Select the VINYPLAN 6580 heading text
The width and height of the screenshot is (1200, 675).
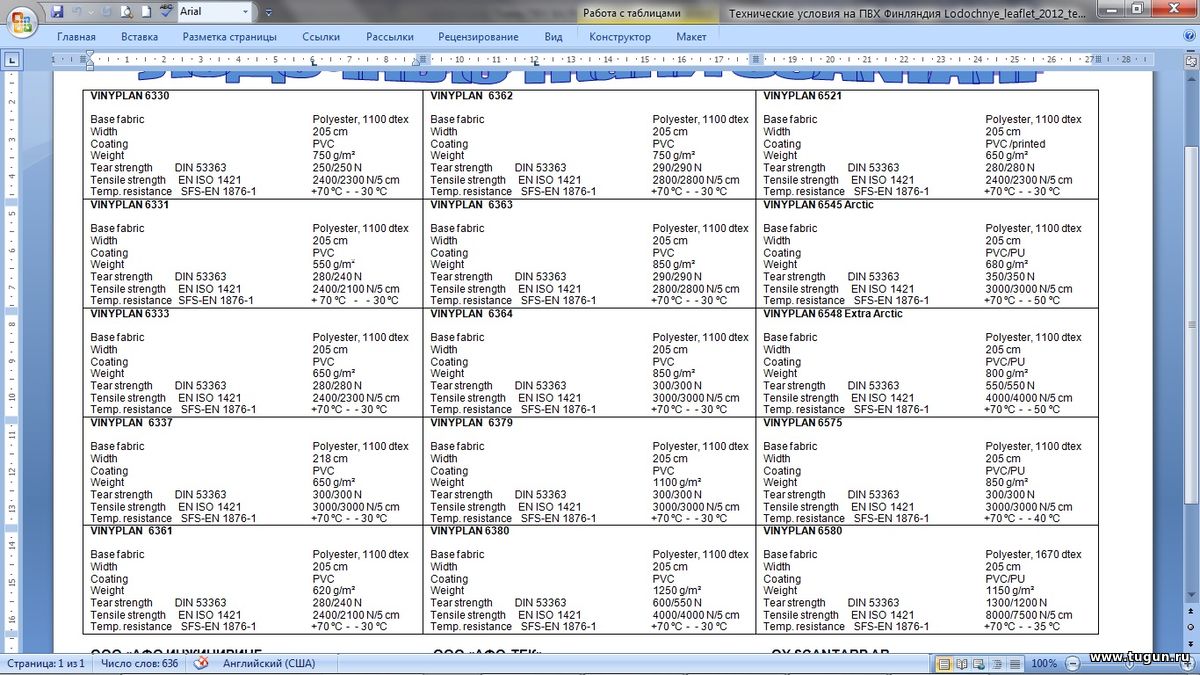(x=802, y=531)
